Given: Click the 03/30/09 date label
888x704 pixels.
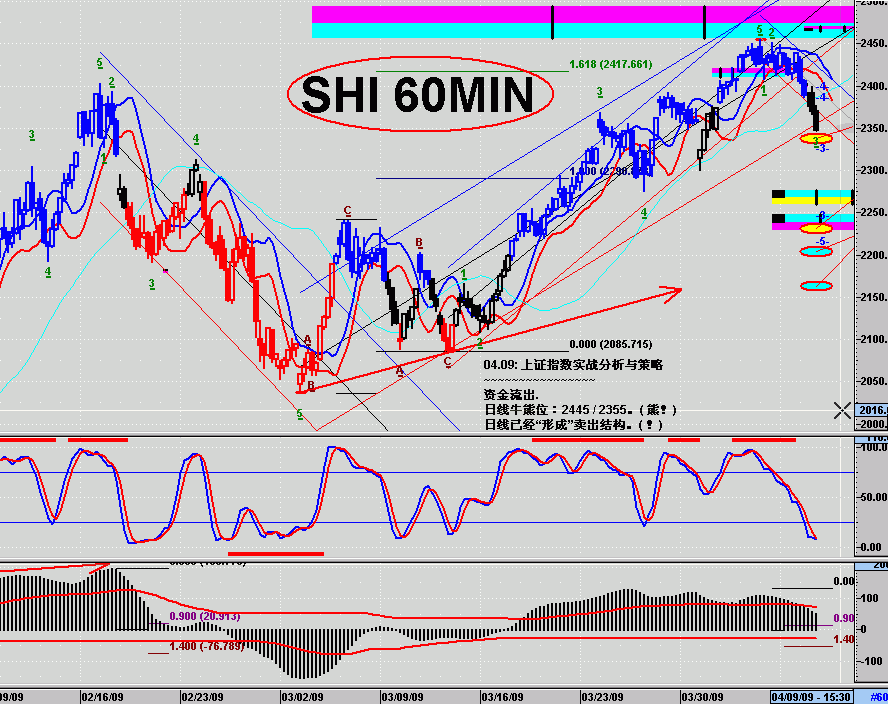Looking at the screenshot, I should pos(702,697).
